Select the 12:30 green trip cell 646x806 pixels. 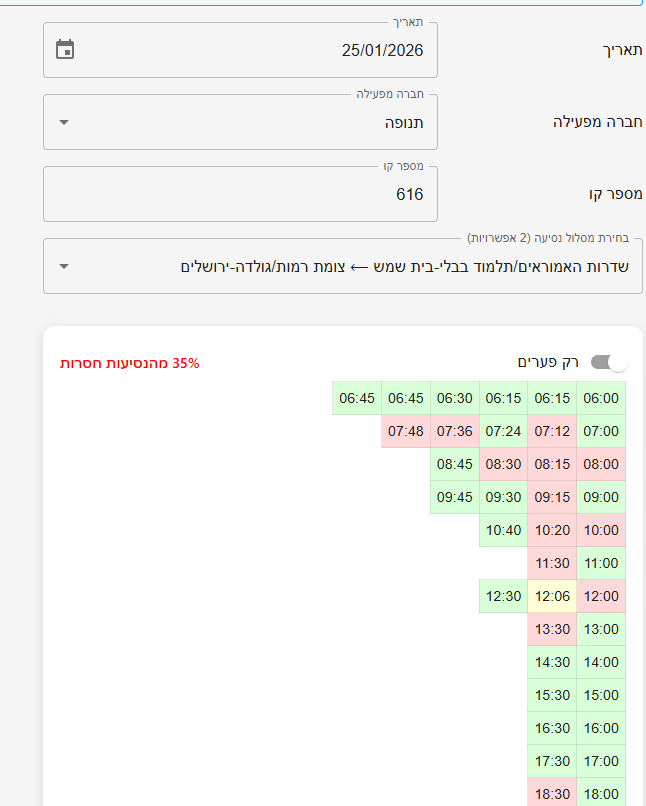tap(503, 596)
